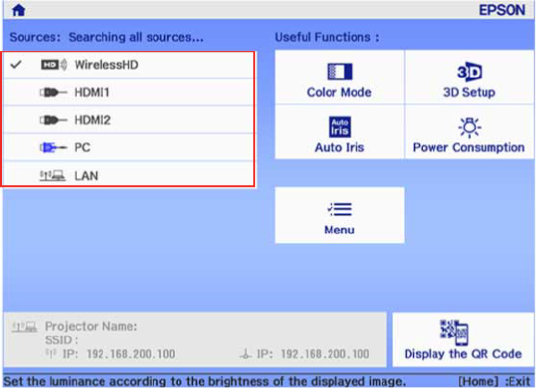Open 3D Setup function
Image resolution: width=536 pixels, height=388 pixels.
pos(469,77)
